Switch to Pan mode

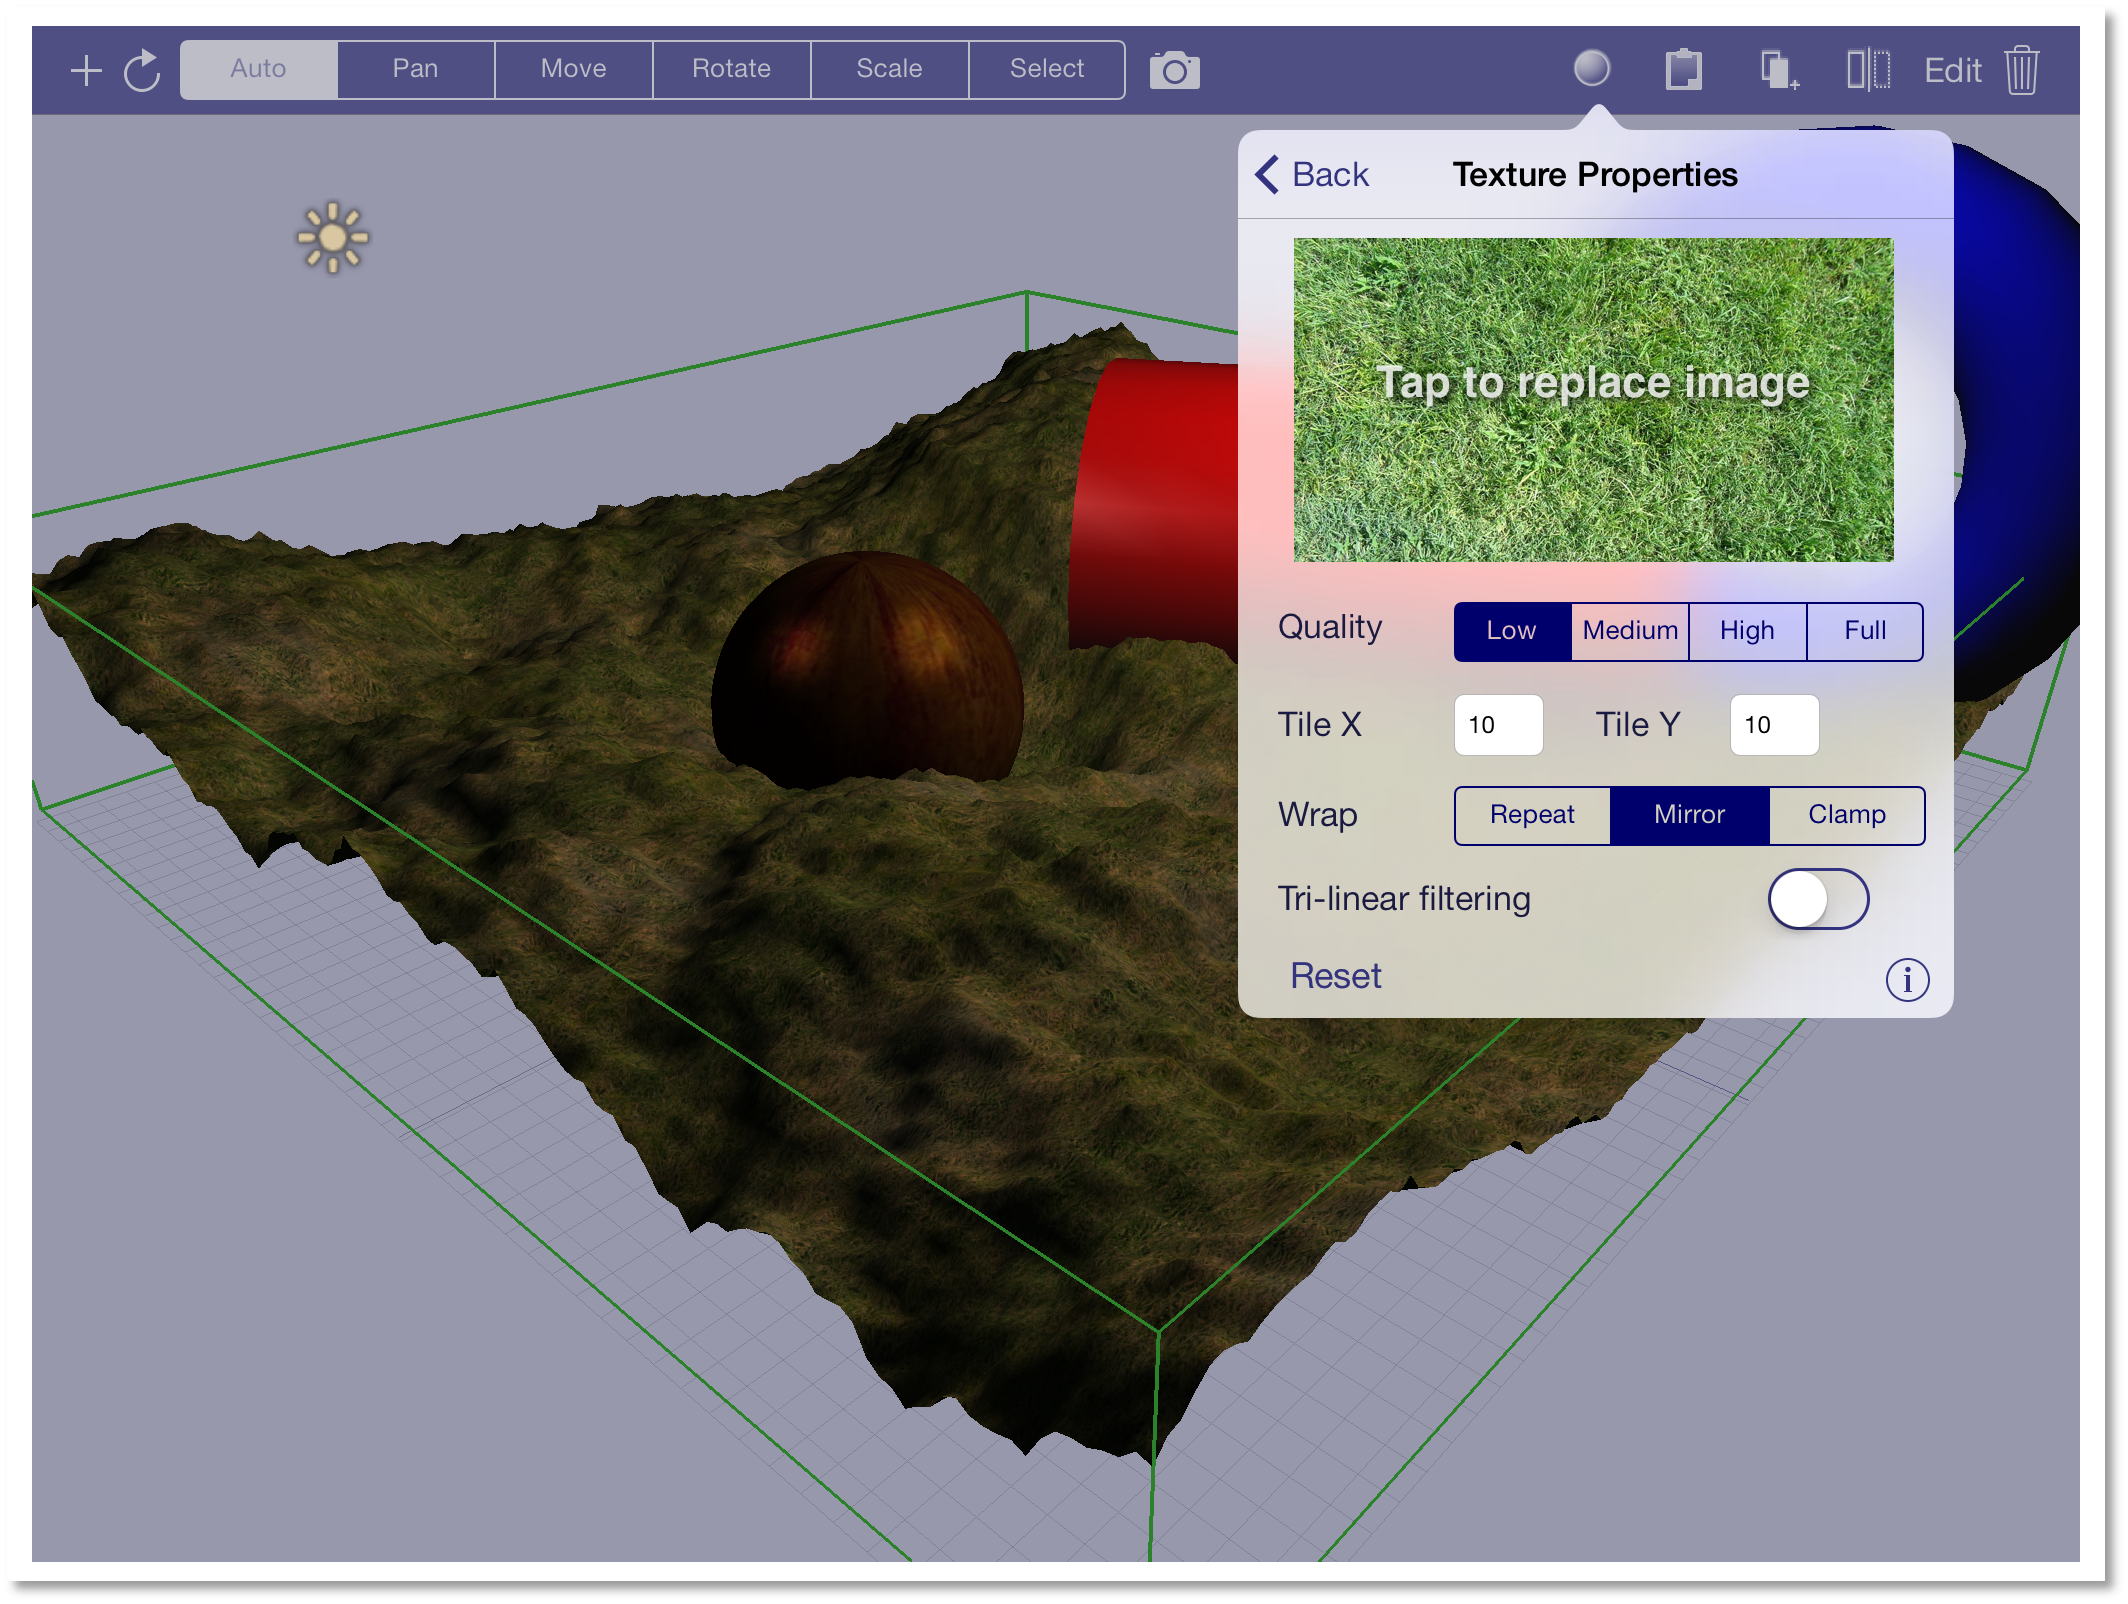pos(415,69)
